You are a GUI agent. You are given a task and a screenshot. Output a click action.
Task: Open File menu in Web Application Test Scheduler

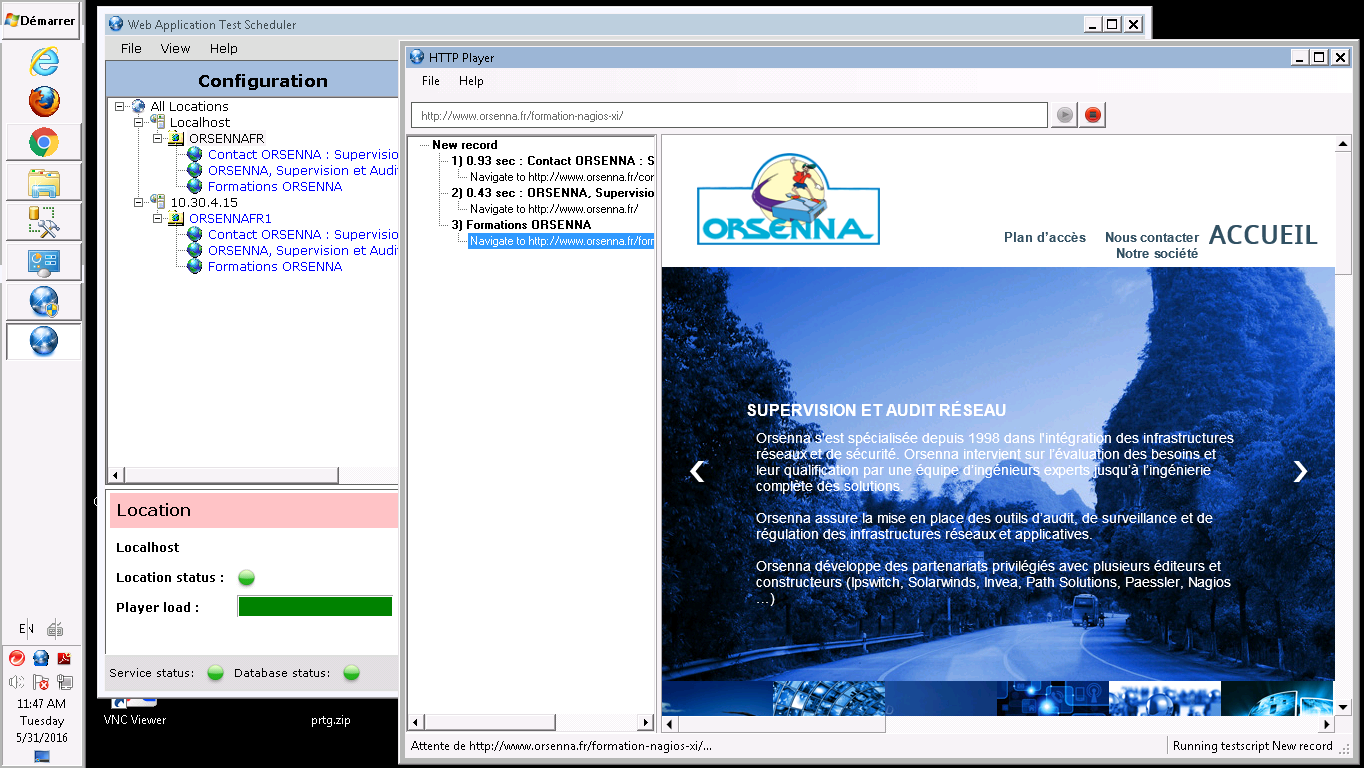(x=131, y=48)
